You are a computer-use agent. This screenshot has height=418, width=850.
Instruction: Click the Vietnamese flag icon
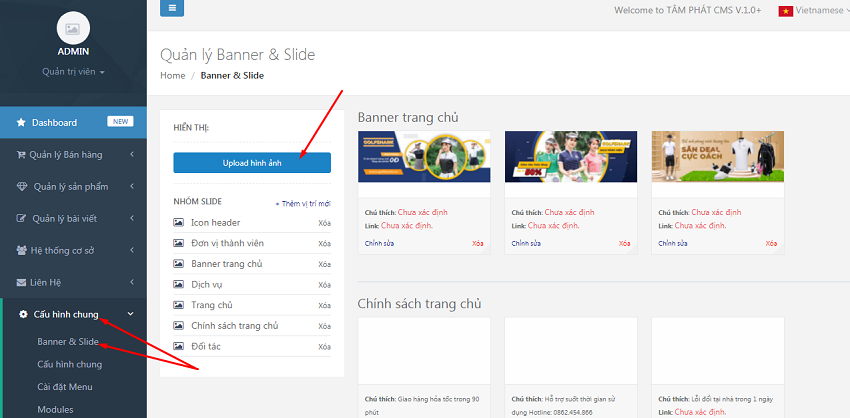[786, 10]
